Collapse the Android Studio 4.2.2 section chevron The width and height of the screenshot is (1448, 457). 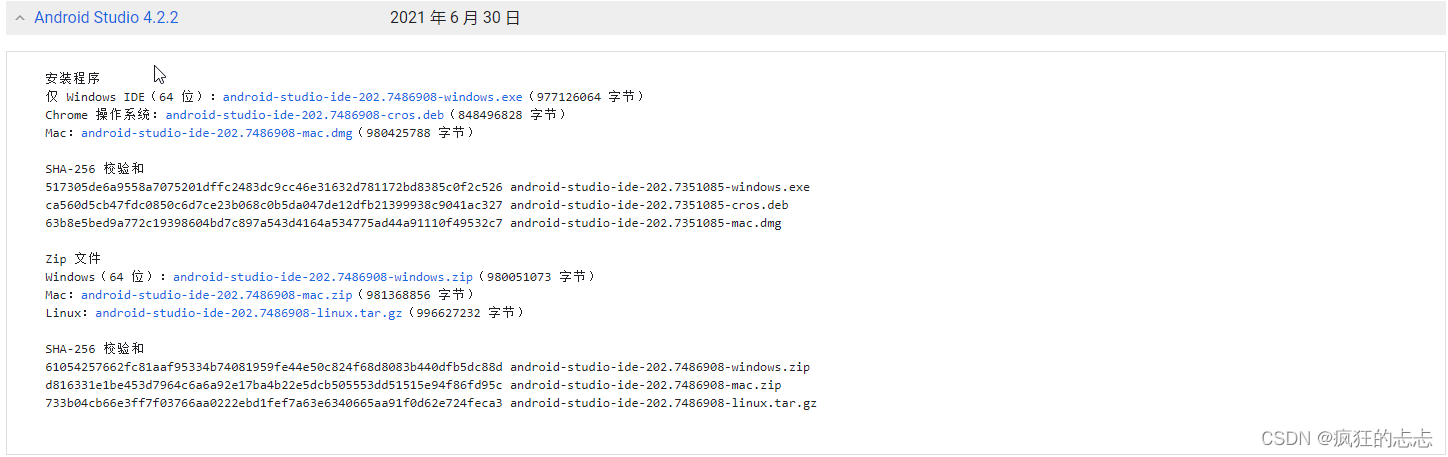pos(20,18)
